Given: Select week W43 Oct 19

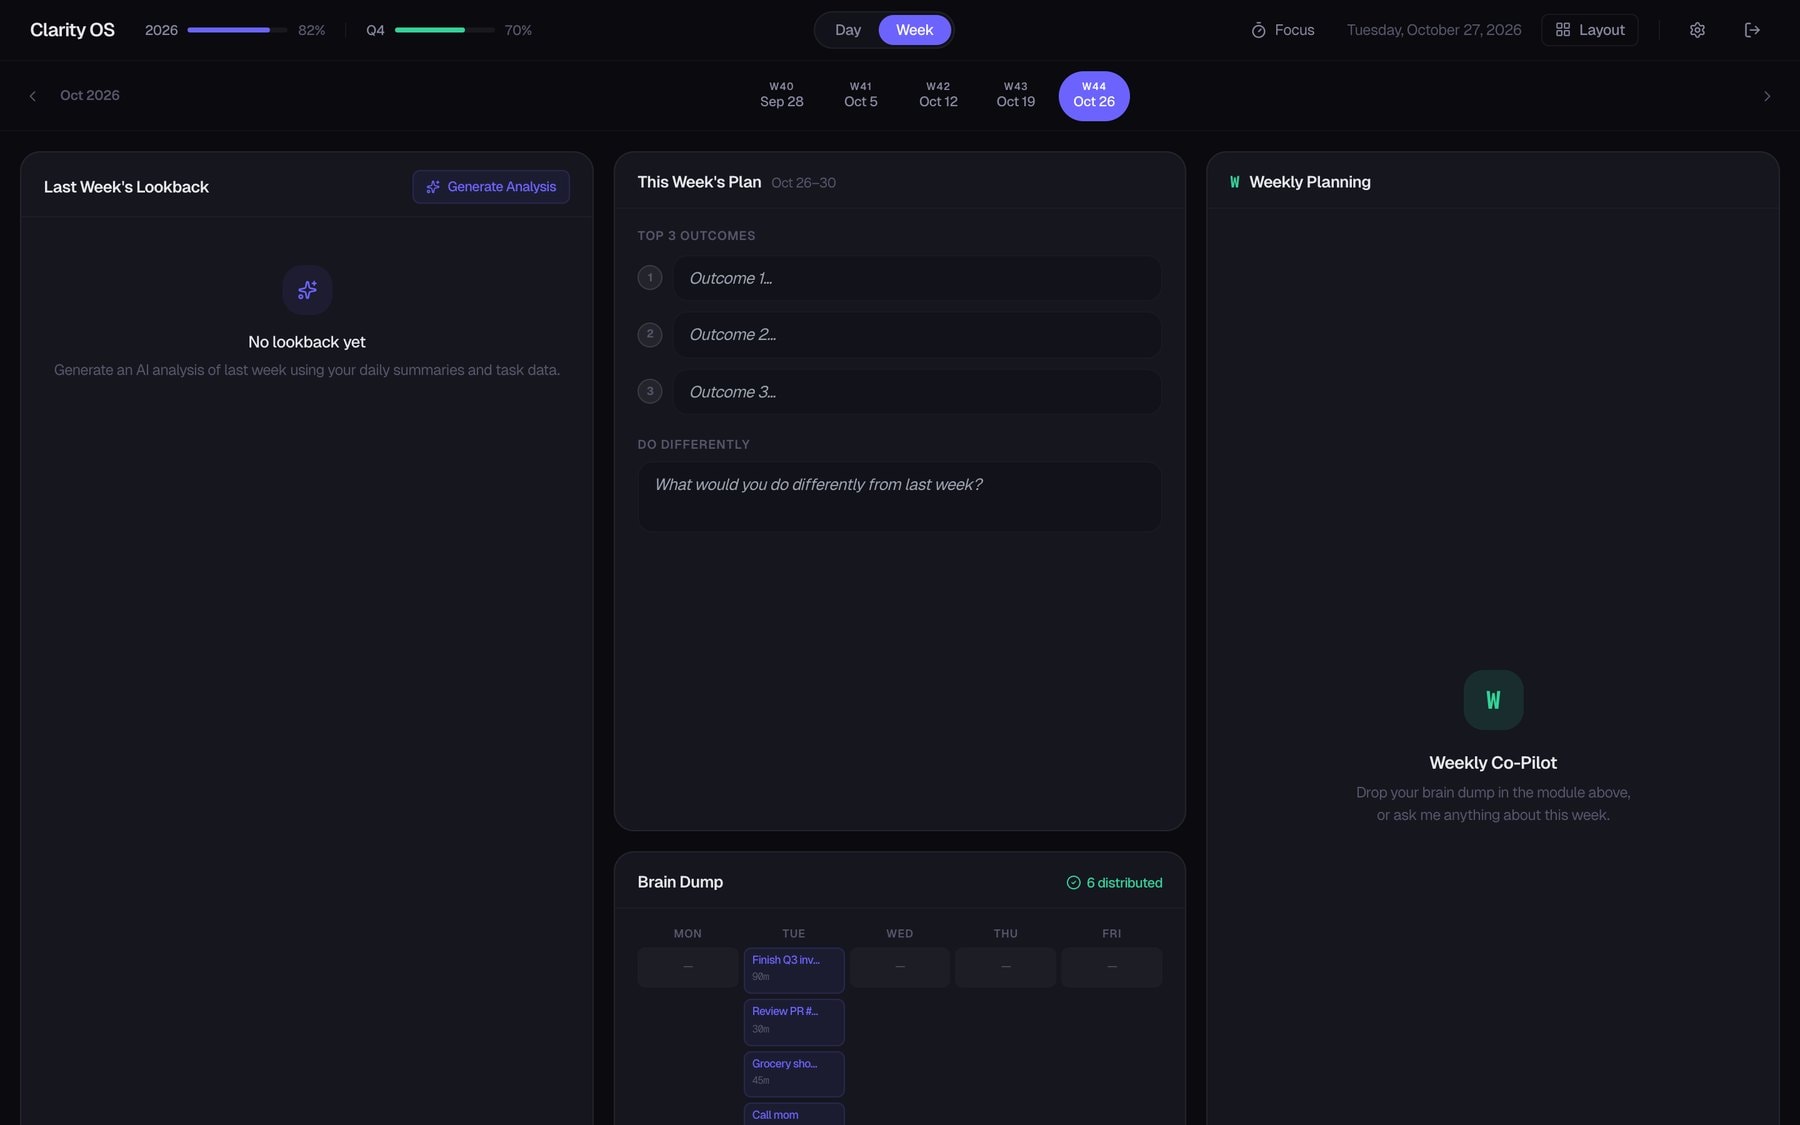Looking at the screenshot, I should (x=1016, y=95).
